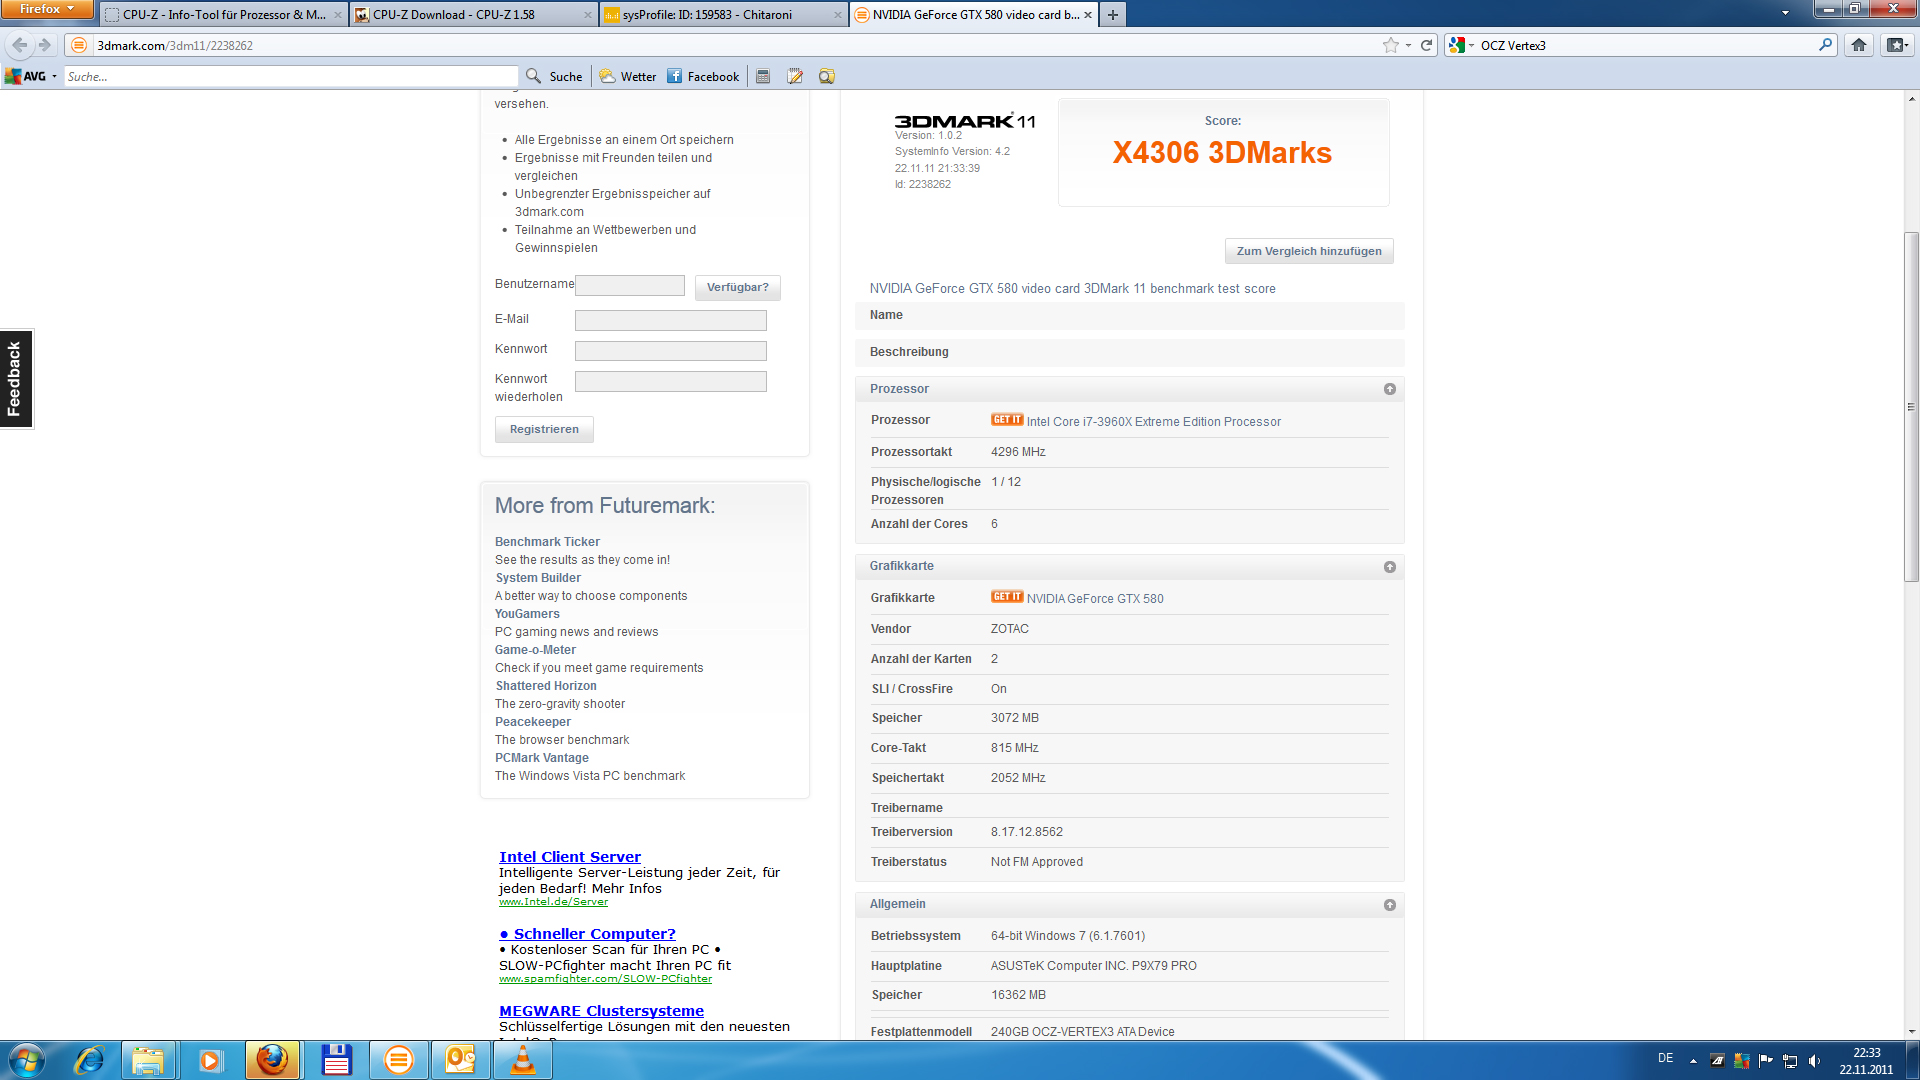
Task: Click the Verfügbar? button
Action: (x=738, y=287)
